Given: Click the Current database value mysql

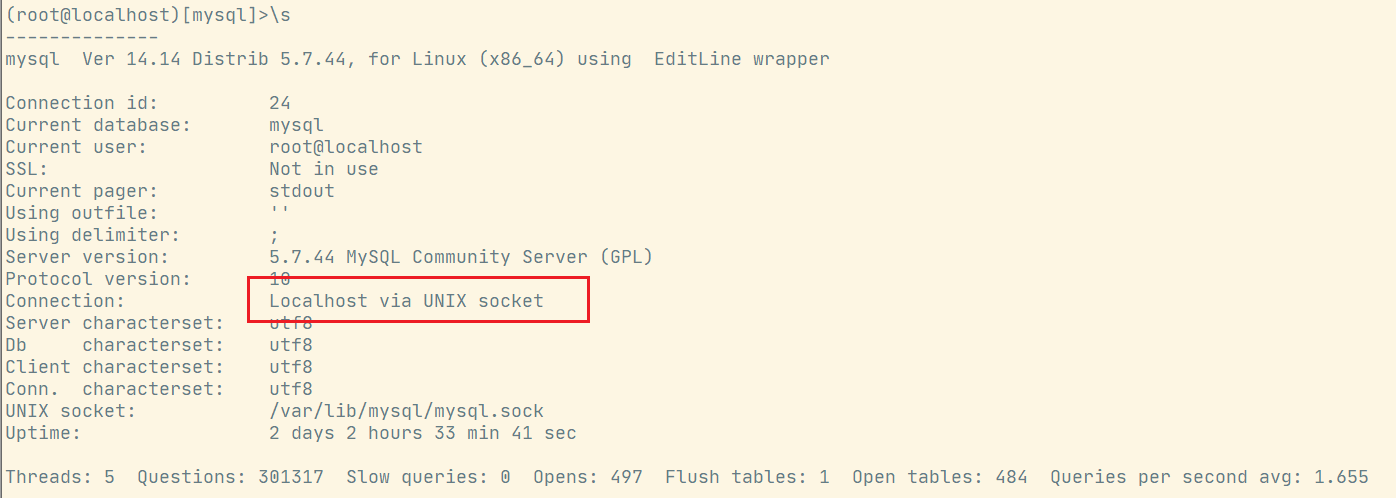Looking at the screenshot, I should click(296, 125).
